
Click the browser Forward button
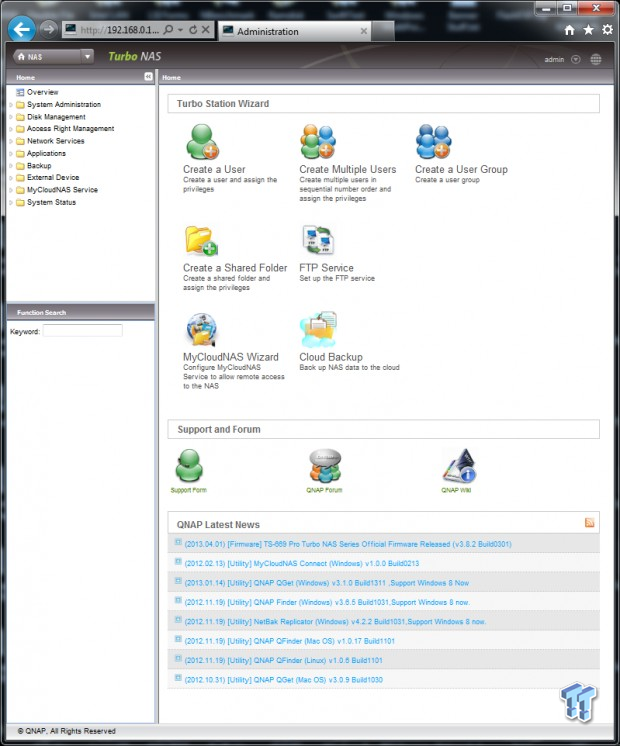pyautogui.click(x=48, y=29)
